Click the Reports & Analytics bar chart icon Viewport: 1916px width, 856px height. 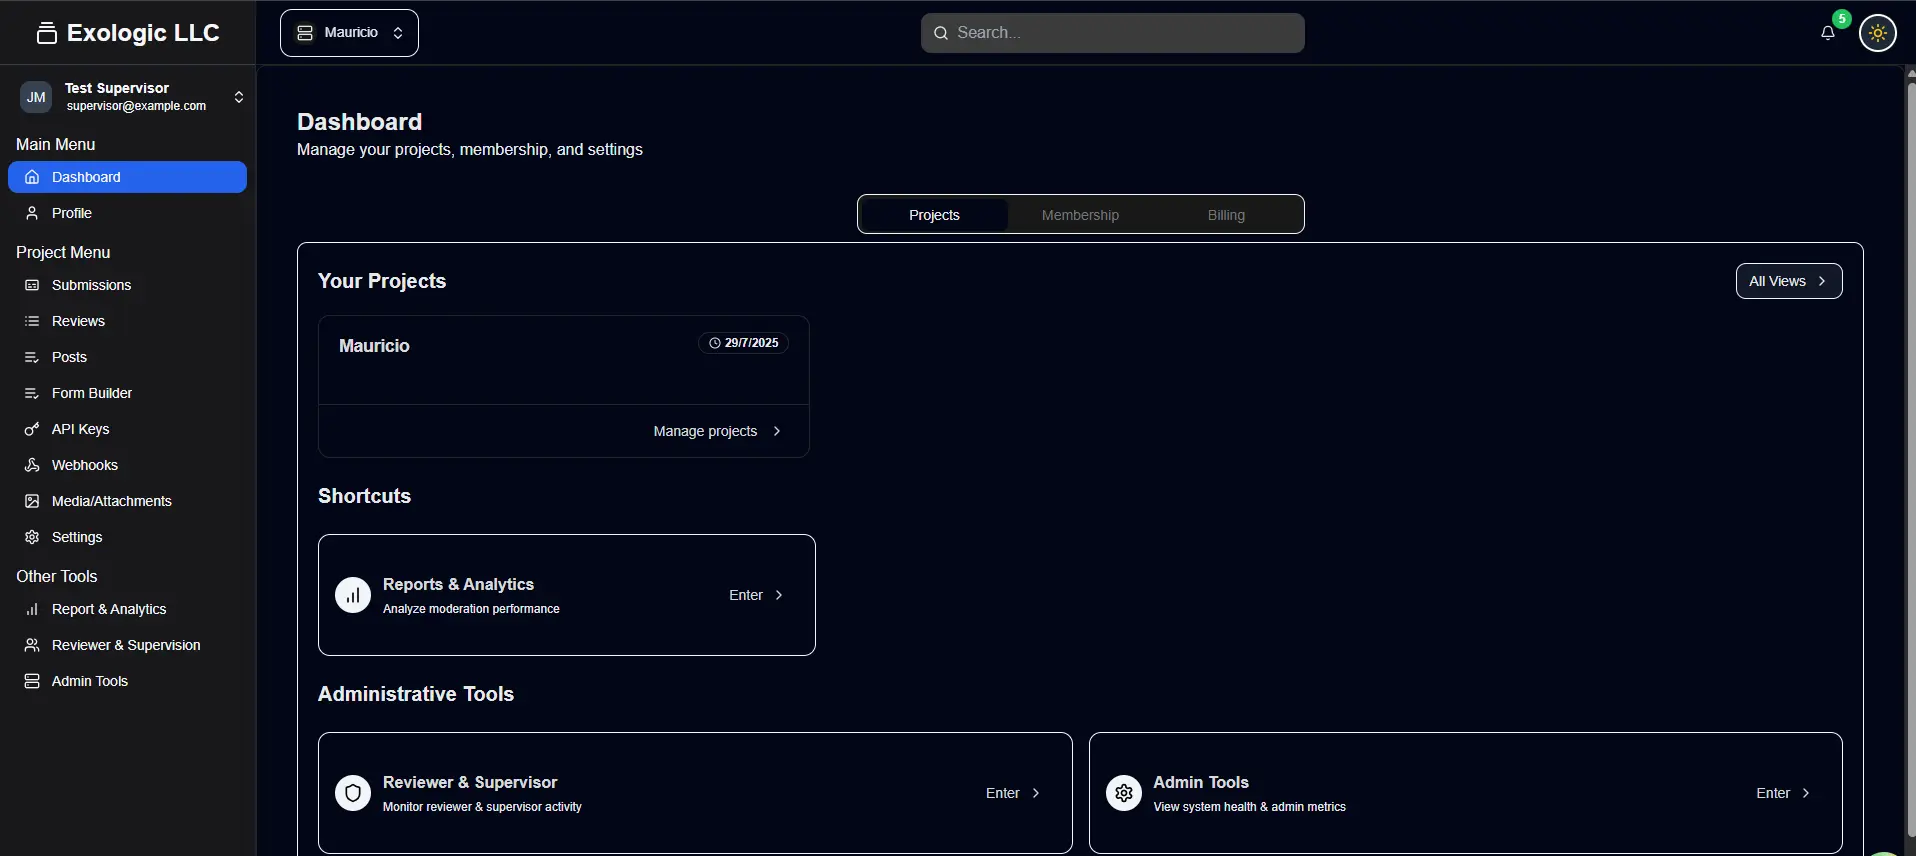click(352, 596)
